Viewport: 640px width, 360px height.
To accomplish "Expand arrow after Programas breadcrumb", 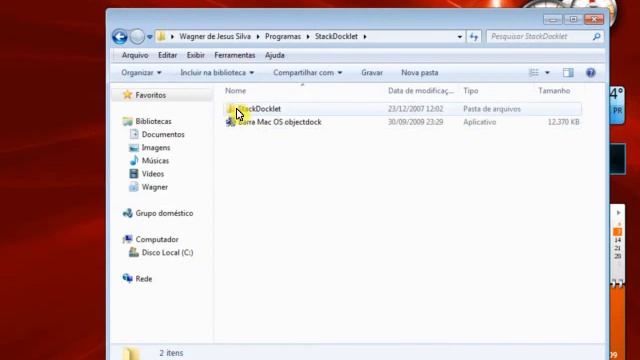I will coord(308,37).
